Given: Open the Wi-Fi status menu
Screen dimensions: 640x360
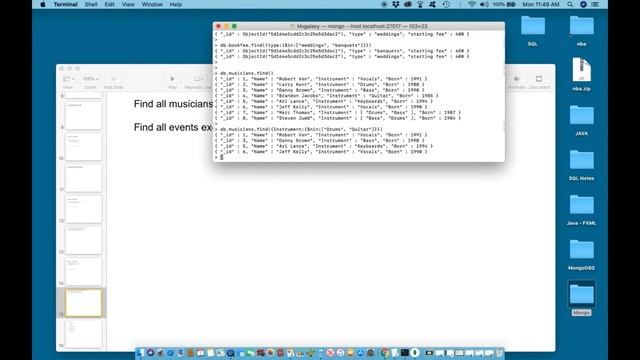Looking at the screenshot, I should tap(471, 4).
